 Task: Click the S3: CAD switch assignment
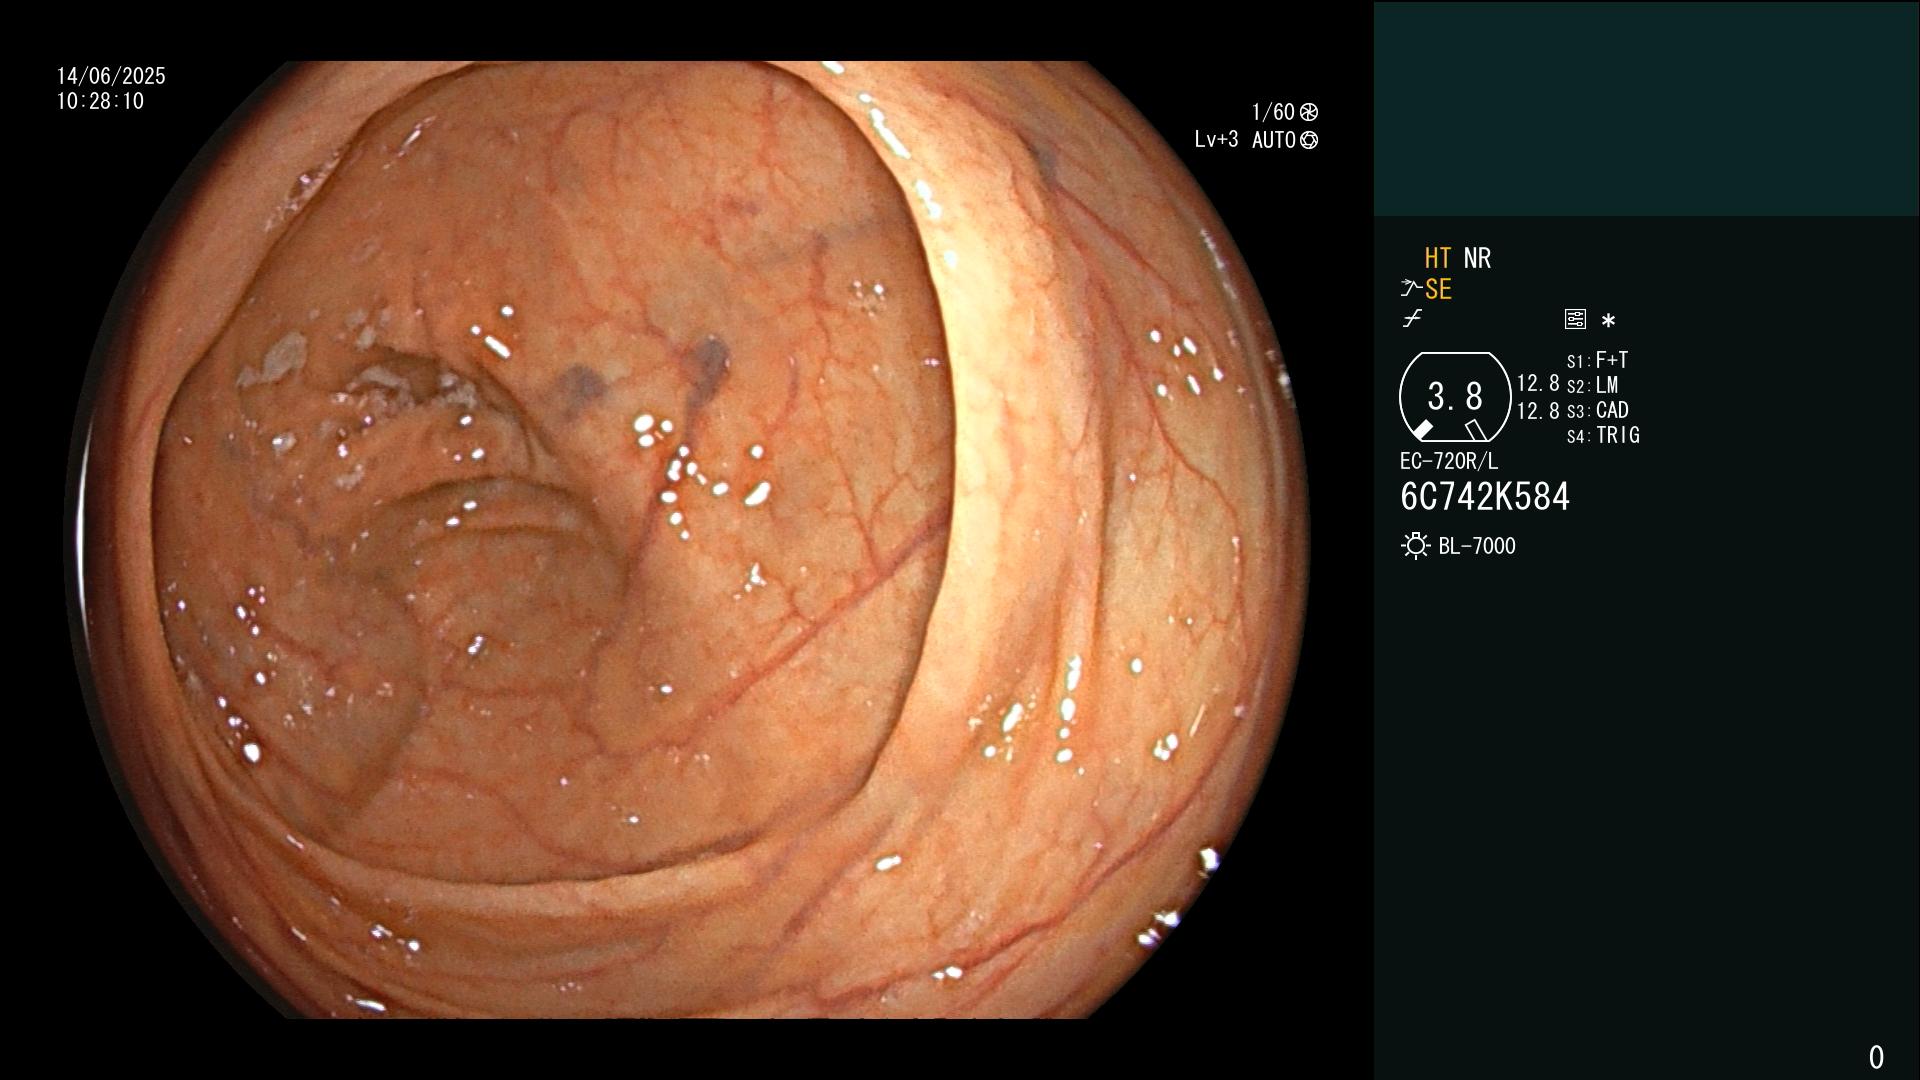[1597, 410]
